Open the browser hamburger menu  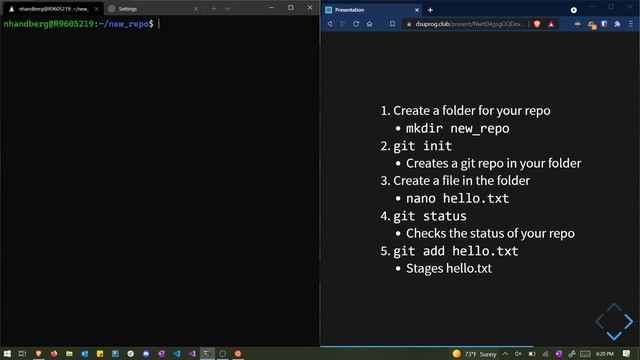point(631,24)
